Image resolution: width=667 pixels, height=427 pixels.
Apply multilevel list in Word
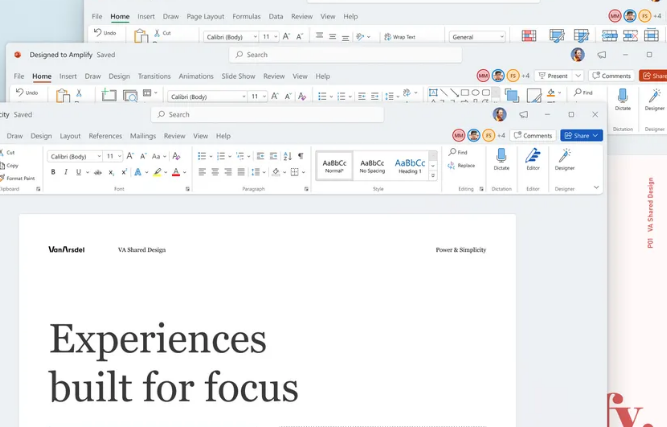pyautogui.click(x=240, y=156)
